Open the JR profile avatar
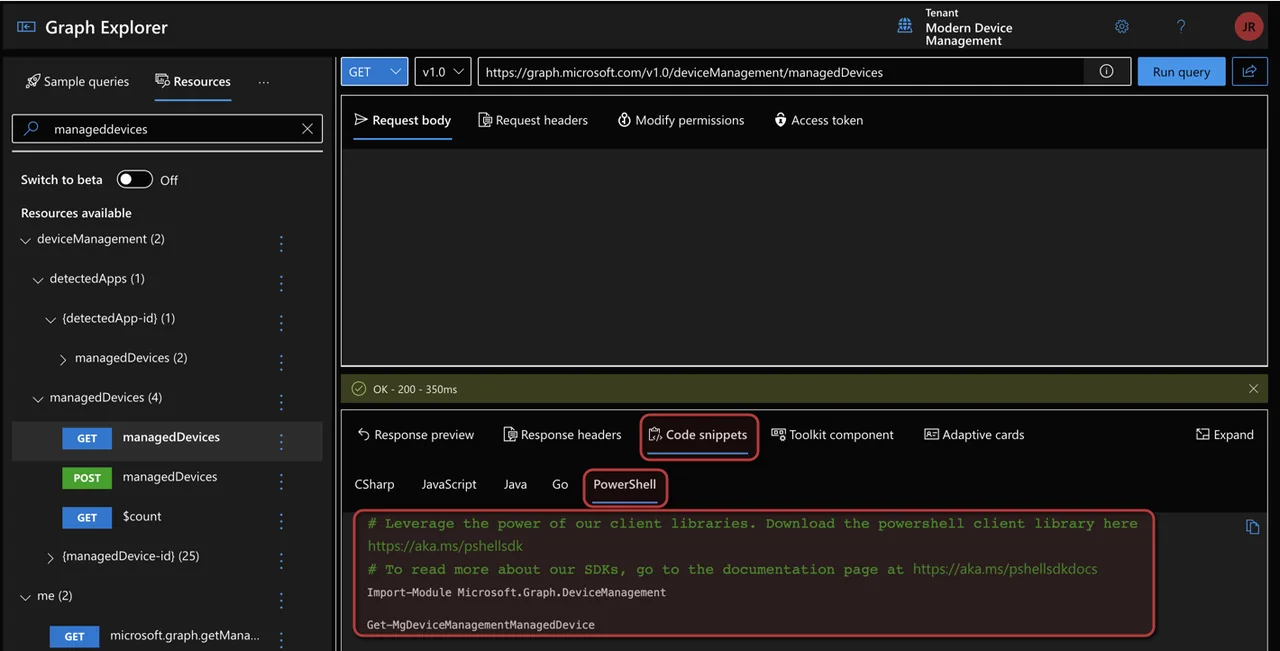 coord(1248,27)
